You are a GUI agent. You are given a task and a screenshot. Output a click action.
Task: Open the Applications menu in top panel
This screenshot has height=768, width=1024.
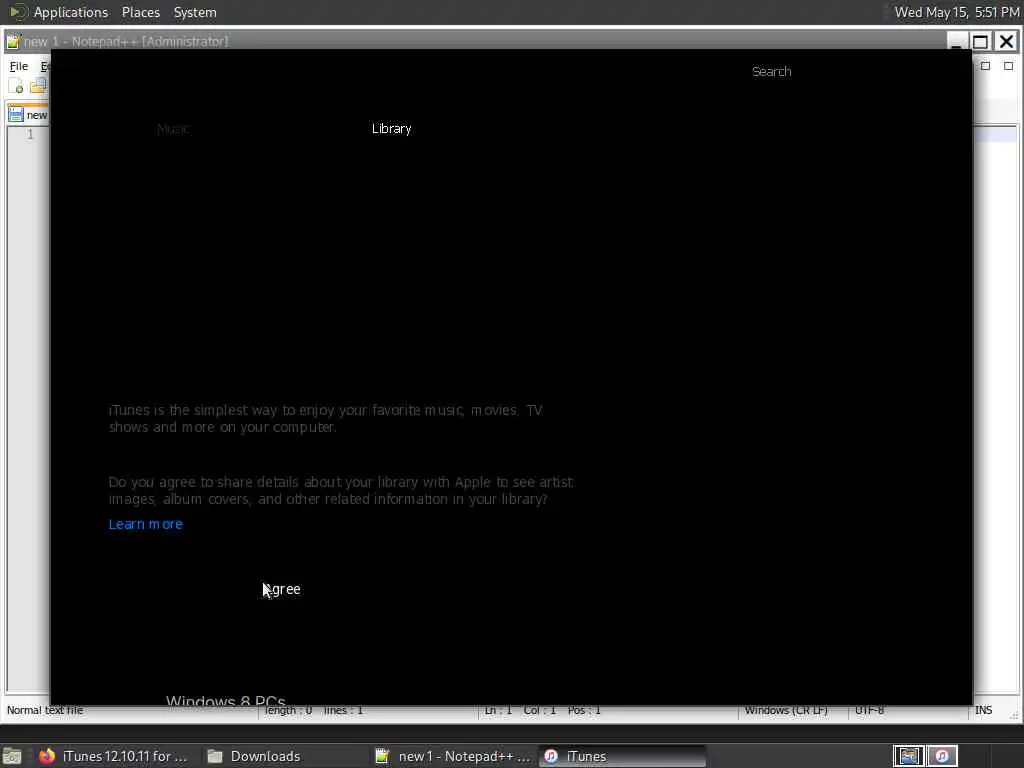pos(71,12)
